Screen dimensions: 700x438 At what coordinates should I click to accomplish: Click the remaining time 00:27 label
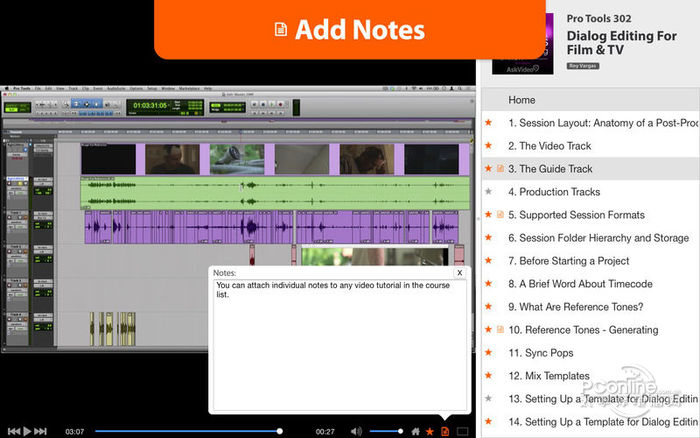click(x=325, y=432)
